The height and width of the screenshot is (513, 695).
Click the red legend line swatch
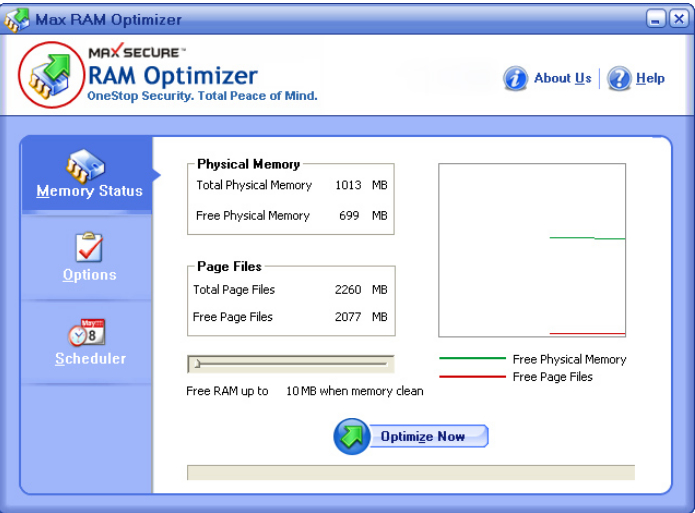pos(472,377)
